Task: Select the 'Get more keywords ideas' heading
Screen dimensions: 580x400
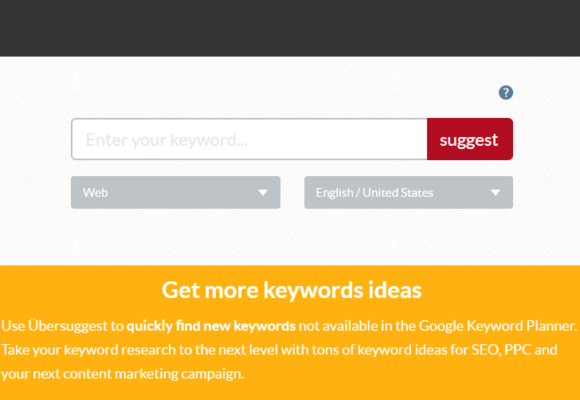Action: (291, 290)
